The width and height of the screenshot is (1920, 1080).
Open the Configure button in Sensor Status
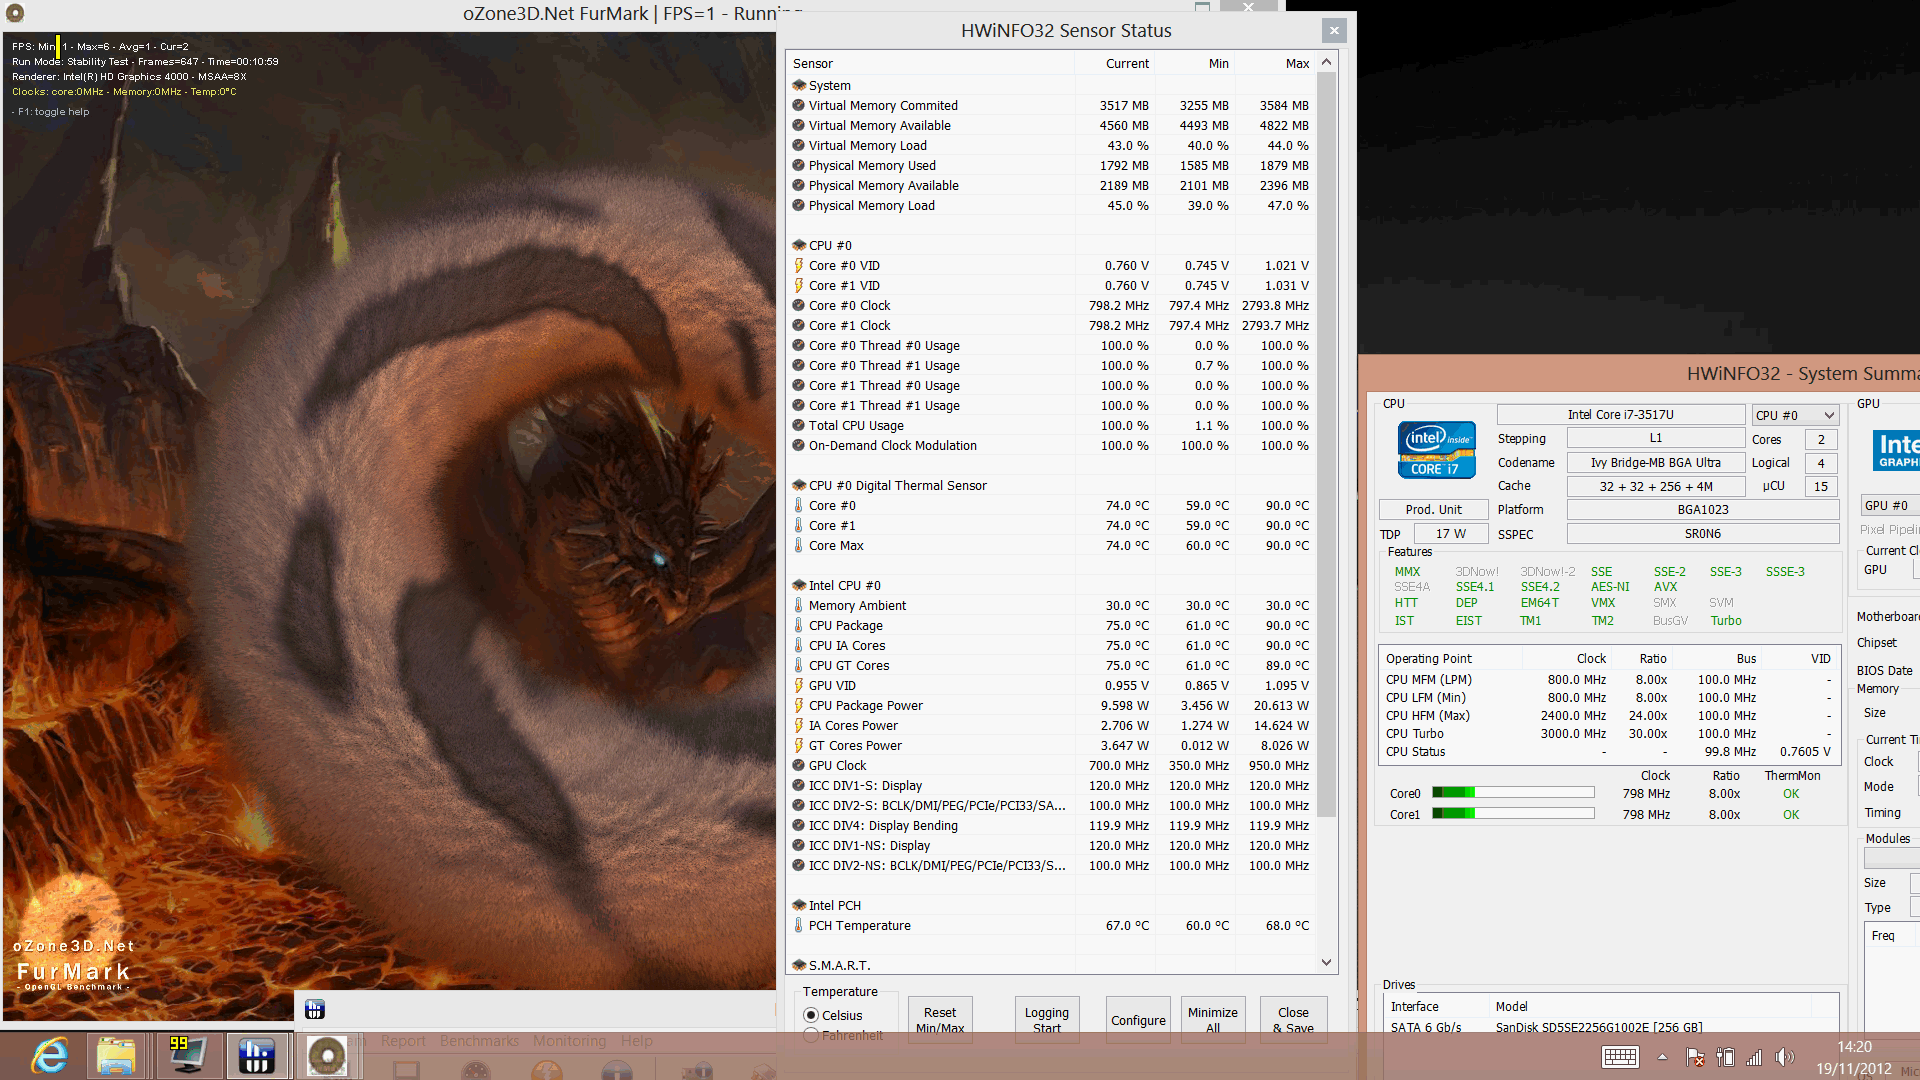(x=1138, y=1020)
